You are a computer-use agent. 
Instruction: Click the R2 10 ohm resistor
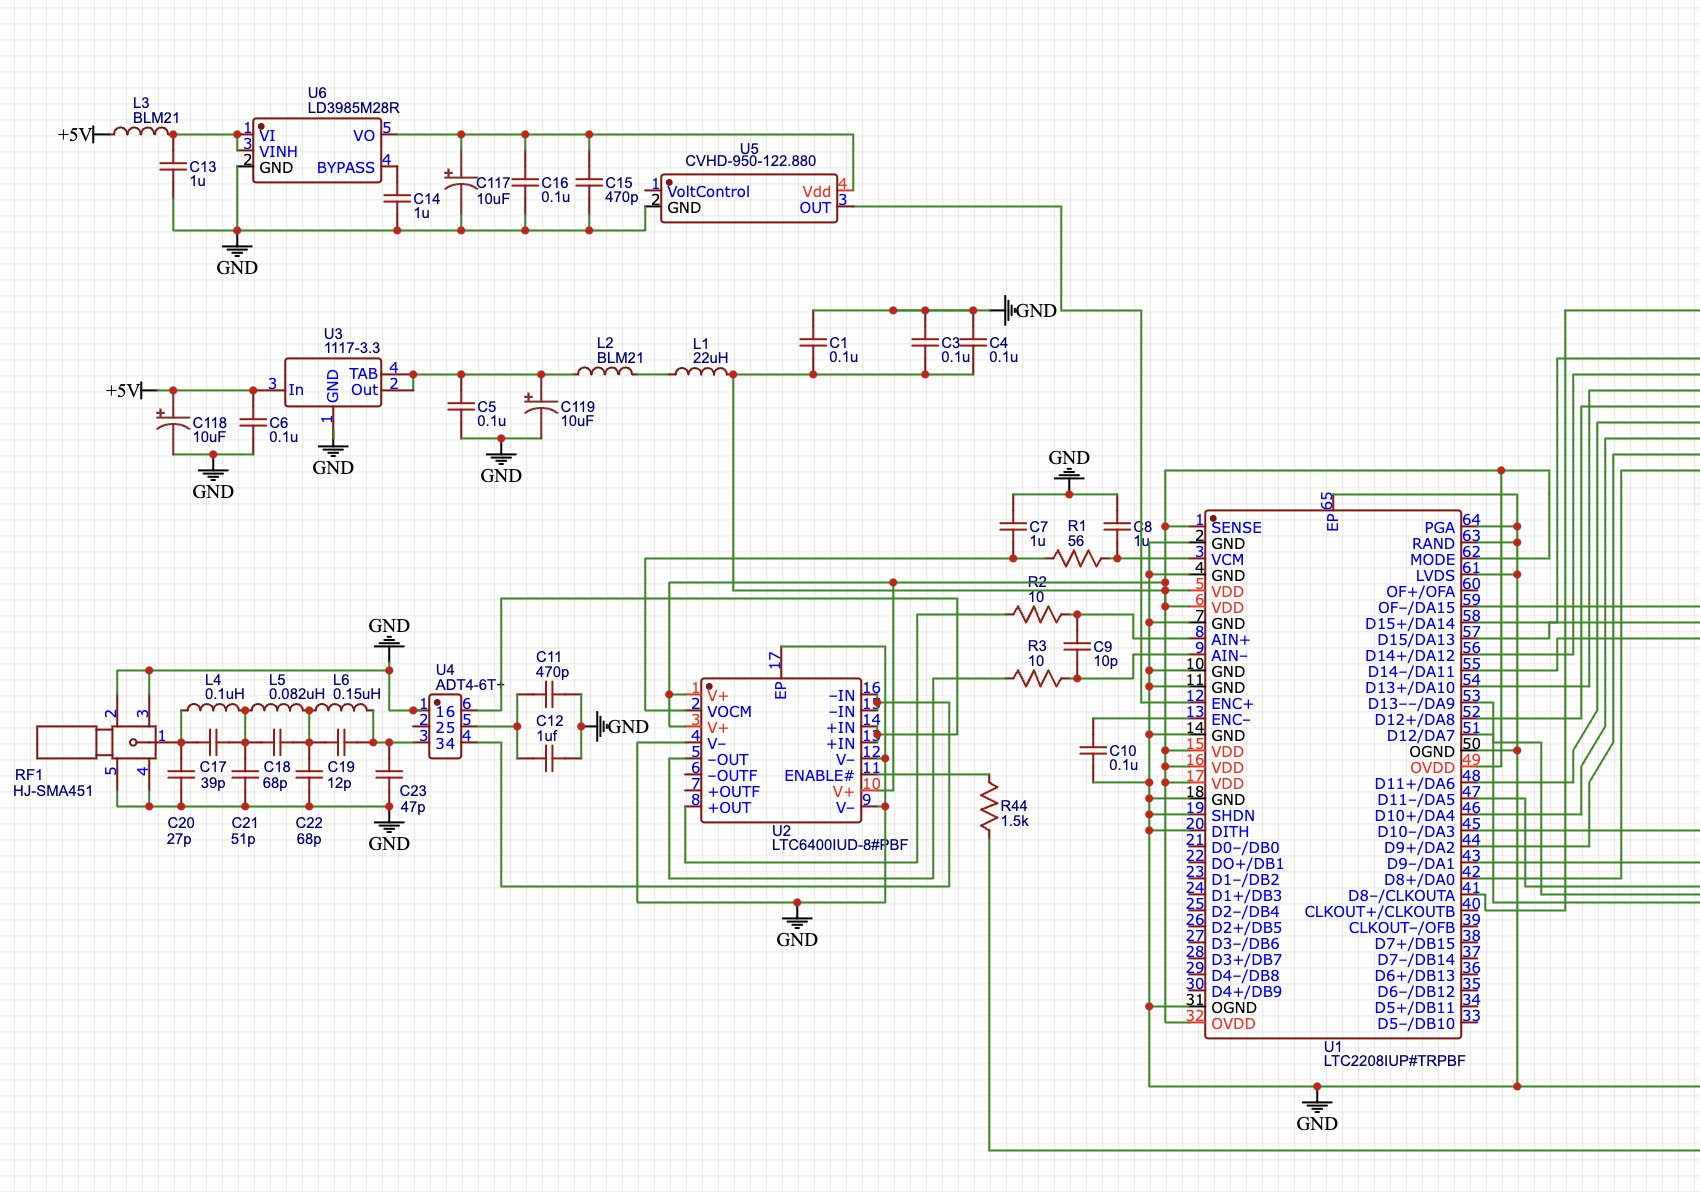tap(1037, 613)
